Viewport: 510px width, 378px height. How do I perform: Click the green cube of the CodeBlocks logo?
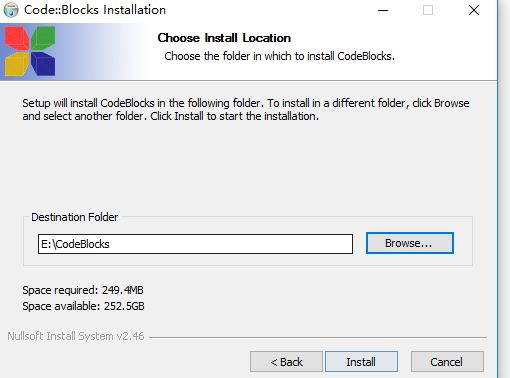point(43,38)
